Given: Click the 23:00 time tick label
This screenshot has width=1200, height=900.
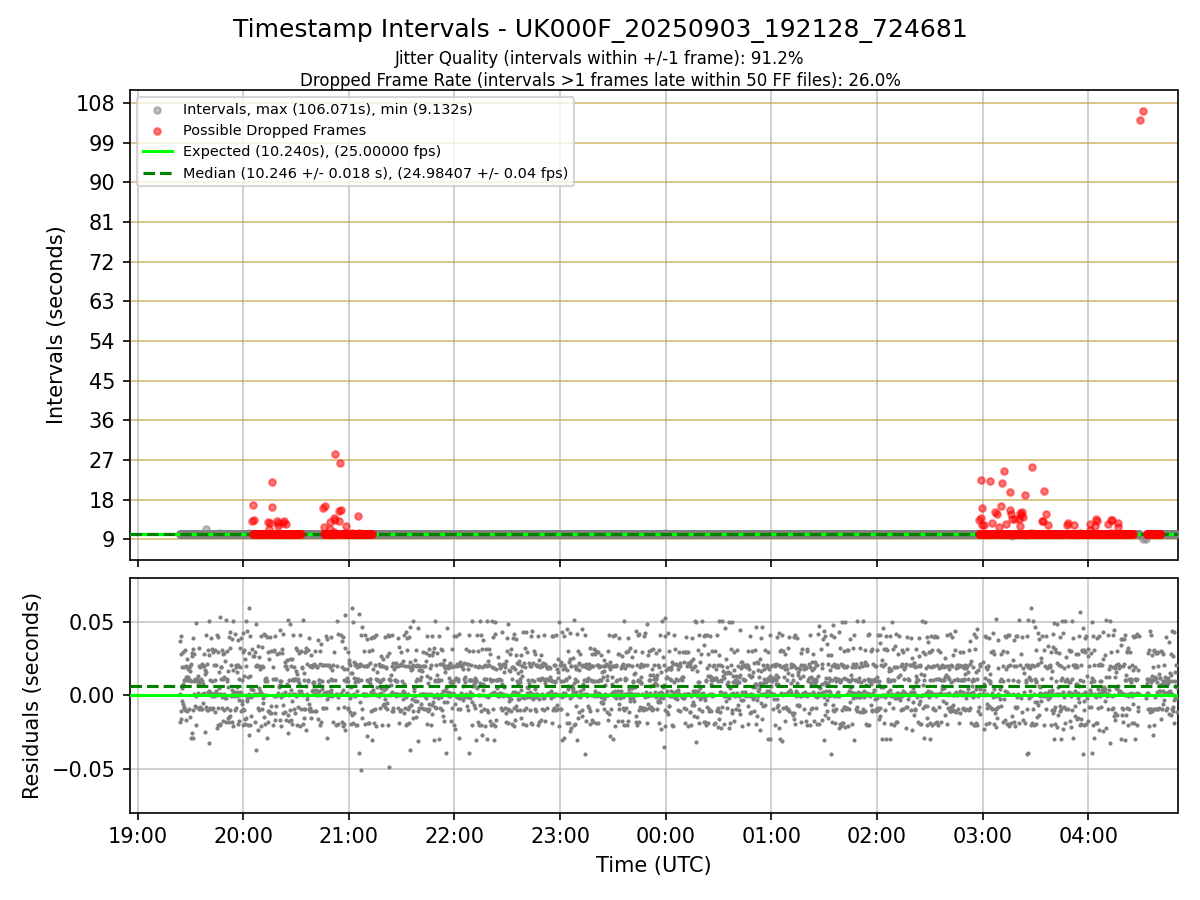Looking at the screenshot, I should point(560,834).
